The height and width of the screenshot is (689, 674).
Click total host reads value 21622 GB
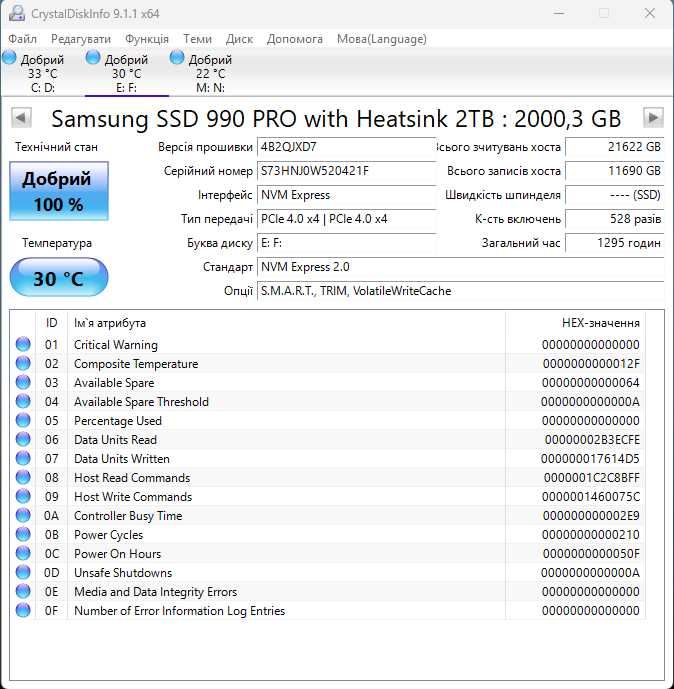(x=614, y=147)
